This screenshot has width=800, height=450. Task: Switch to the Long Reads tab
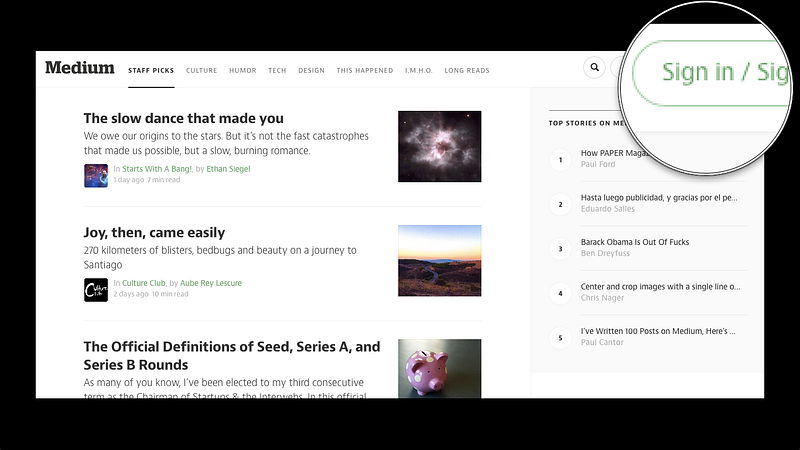[467, 70]
